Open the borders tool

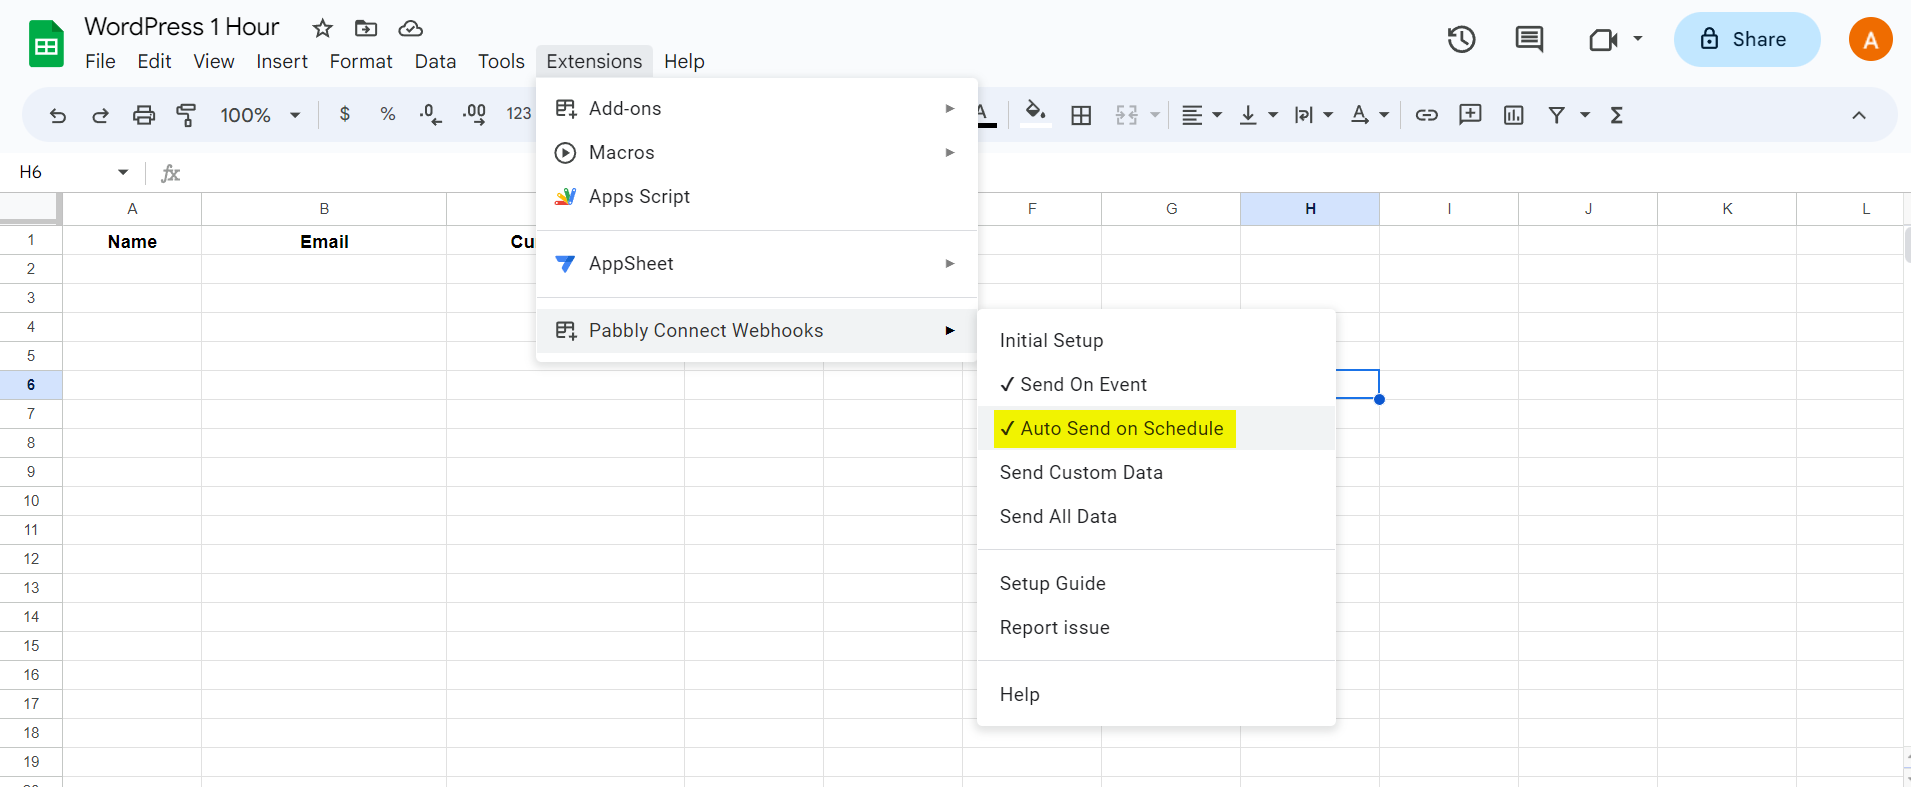click(1081, 115)
